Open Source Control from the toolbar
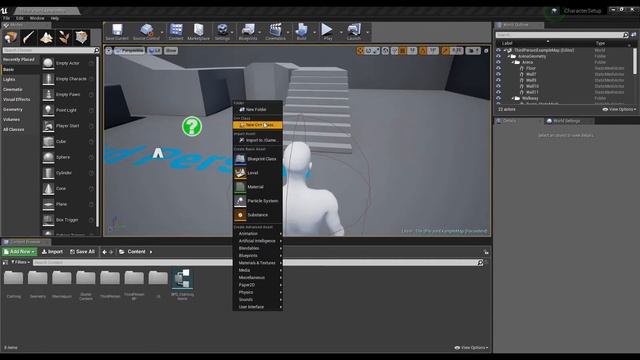Image resolution: width=640 pixels, height=360 pixels. point(147,31)
